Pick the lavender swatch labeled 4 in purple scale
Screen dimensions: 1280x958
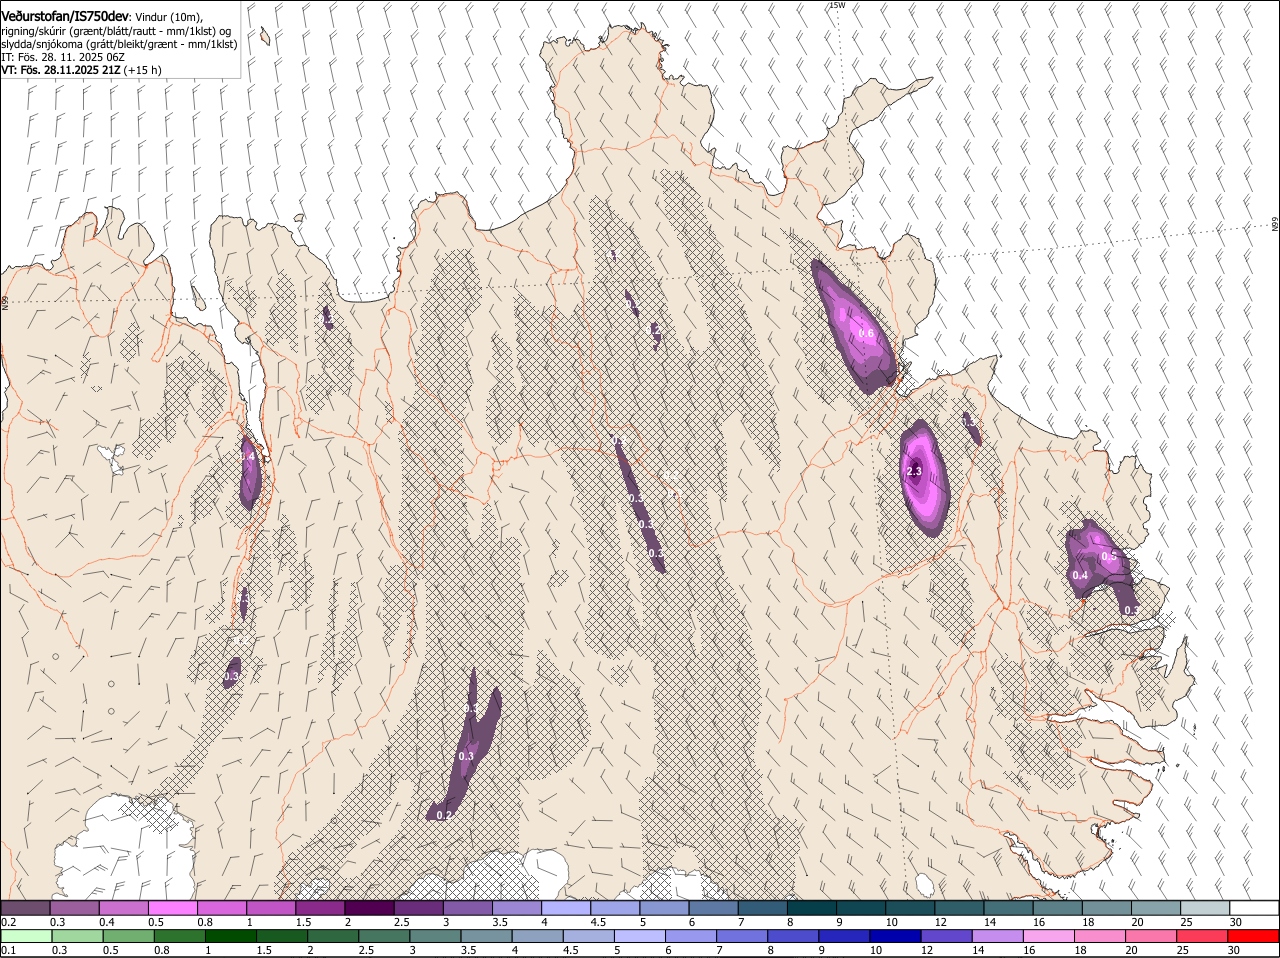pos(566,907)
